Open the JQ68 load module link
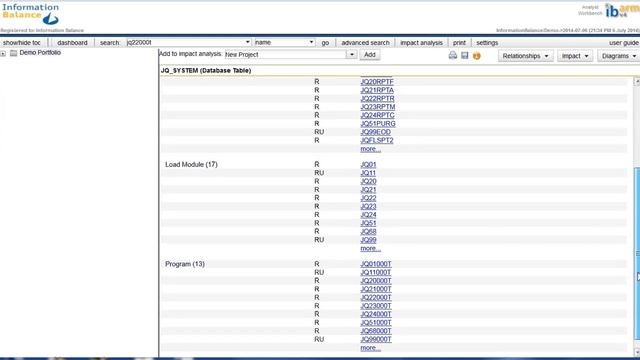 click(x=368, y=231)
